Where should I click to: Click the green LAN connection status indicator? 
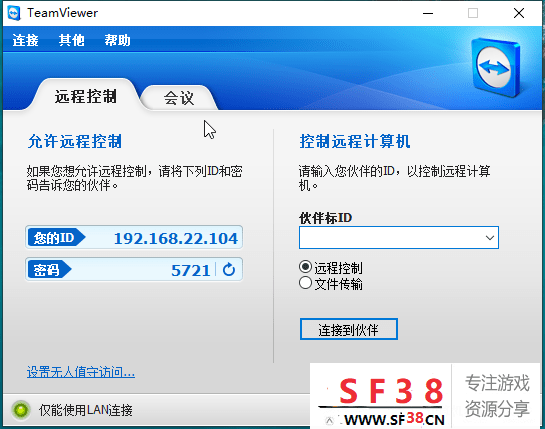coord(21,410)
